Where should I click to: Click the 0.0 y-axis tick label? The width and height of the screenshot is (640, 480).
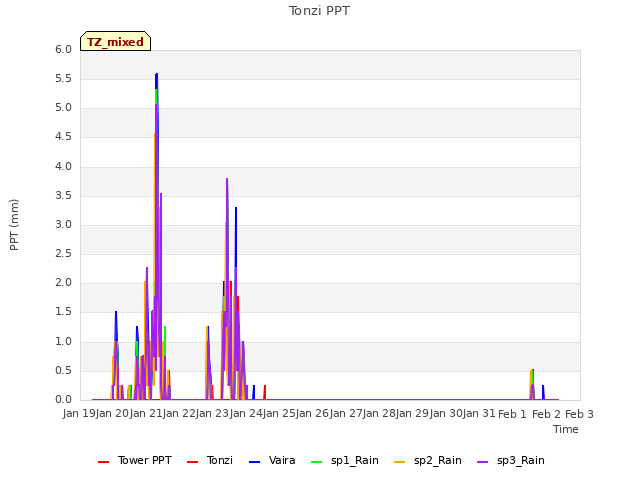pyautogui.click(x=63, y=400)
